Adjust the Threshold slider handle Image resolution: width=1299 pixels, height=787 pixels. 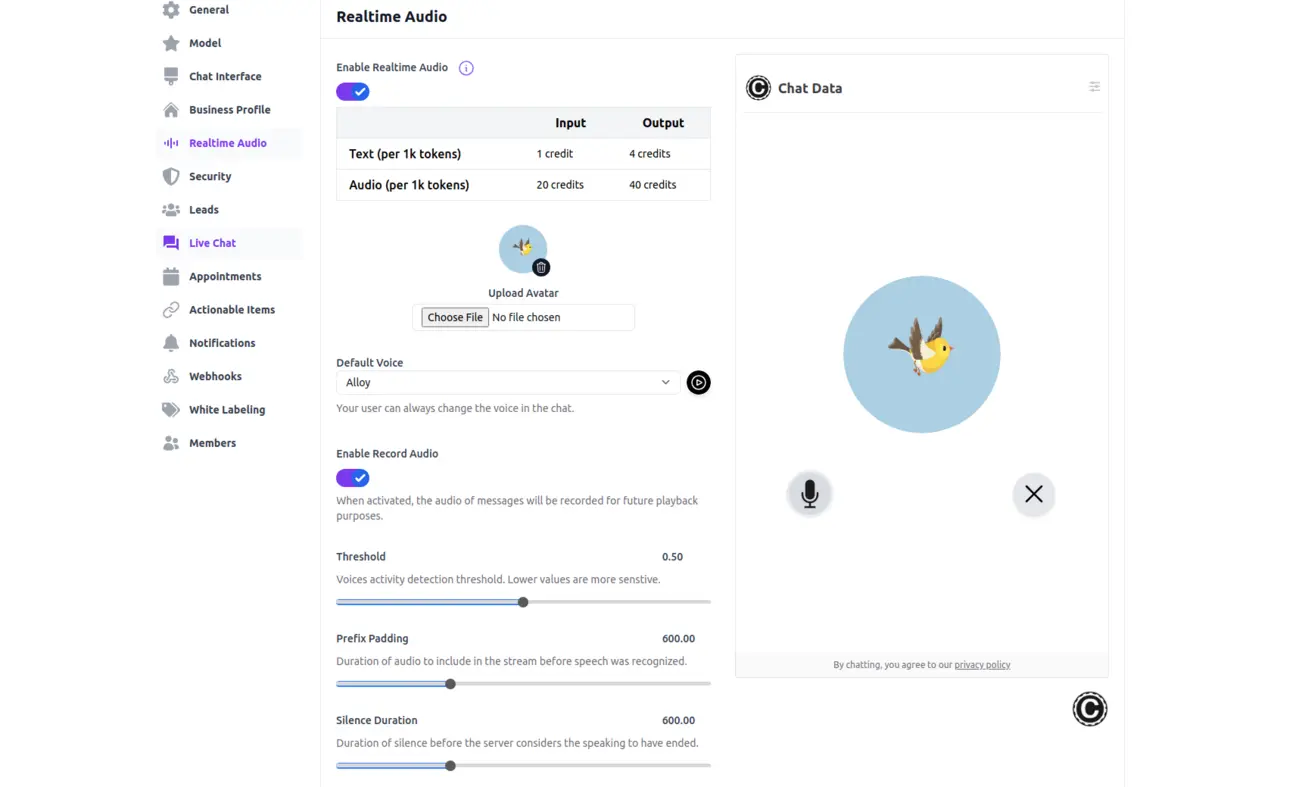click(523, 602)
